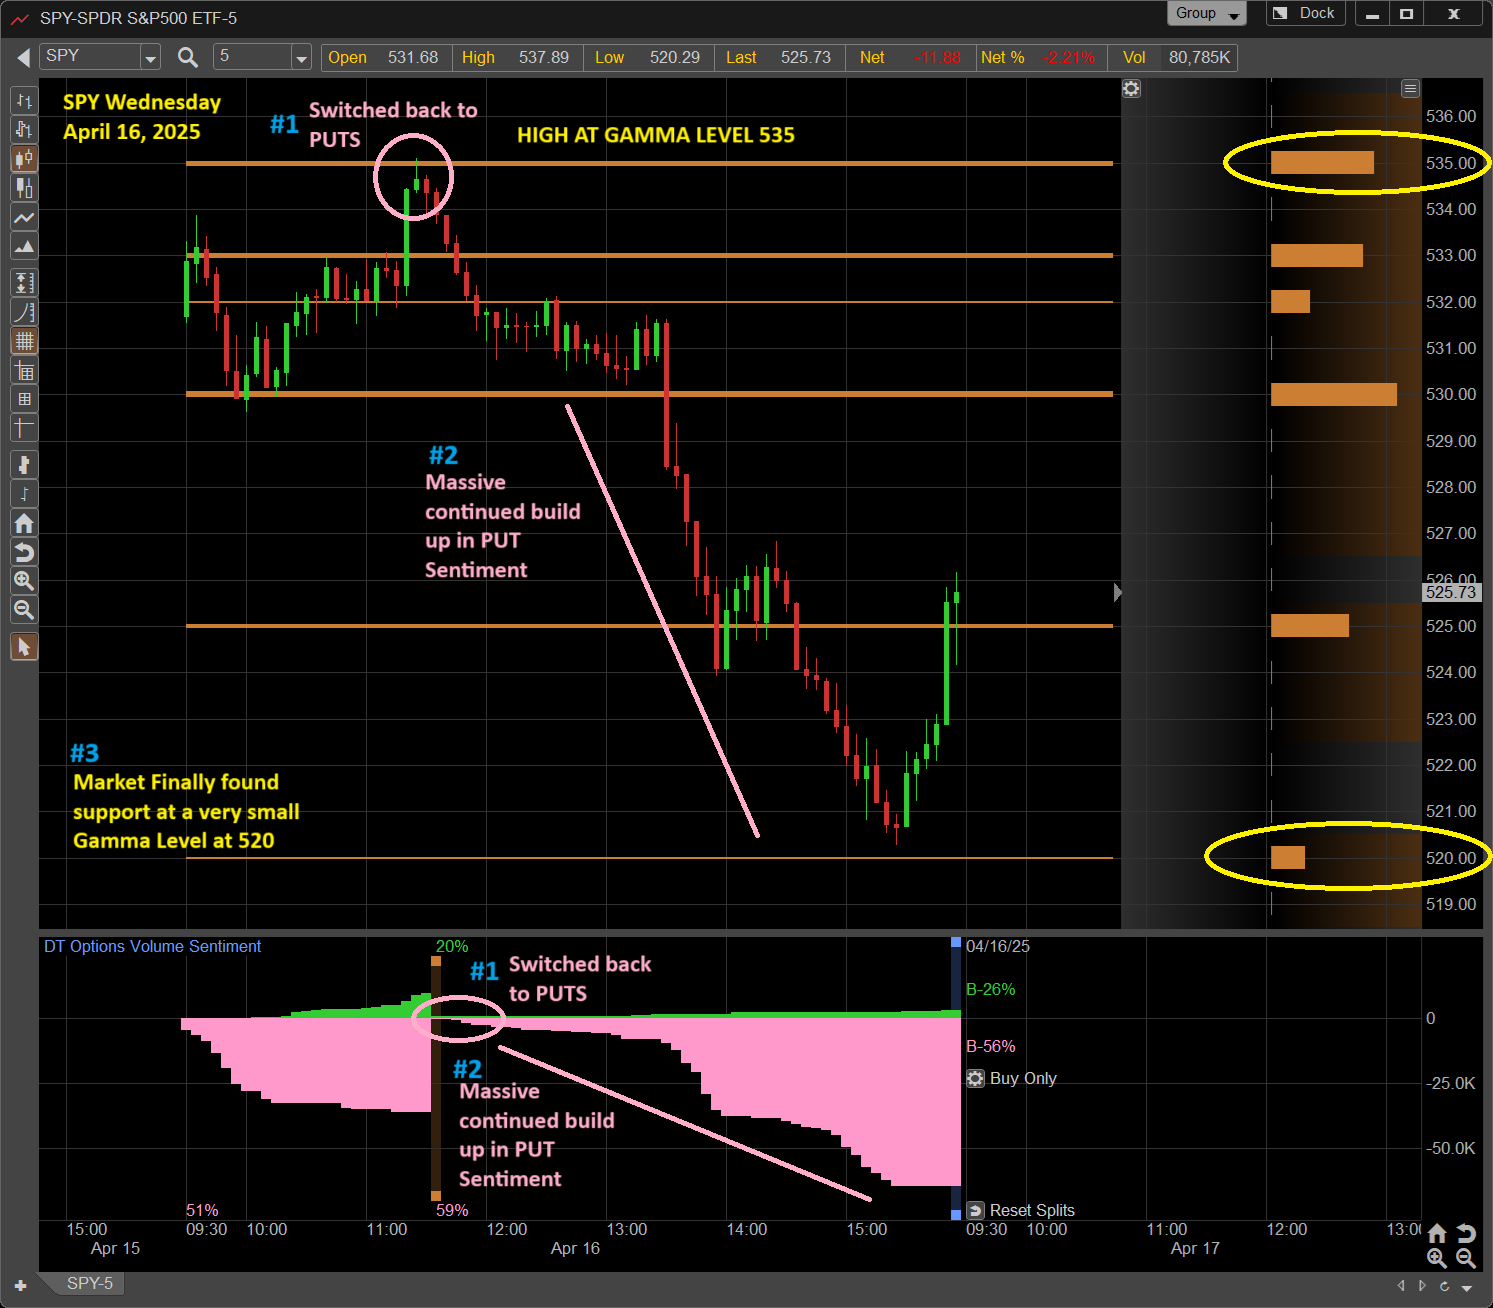The image size is (1493, 1308).
Task: Select the thick bar chart type
Action: pyautogui.click(x=24, y=188)
